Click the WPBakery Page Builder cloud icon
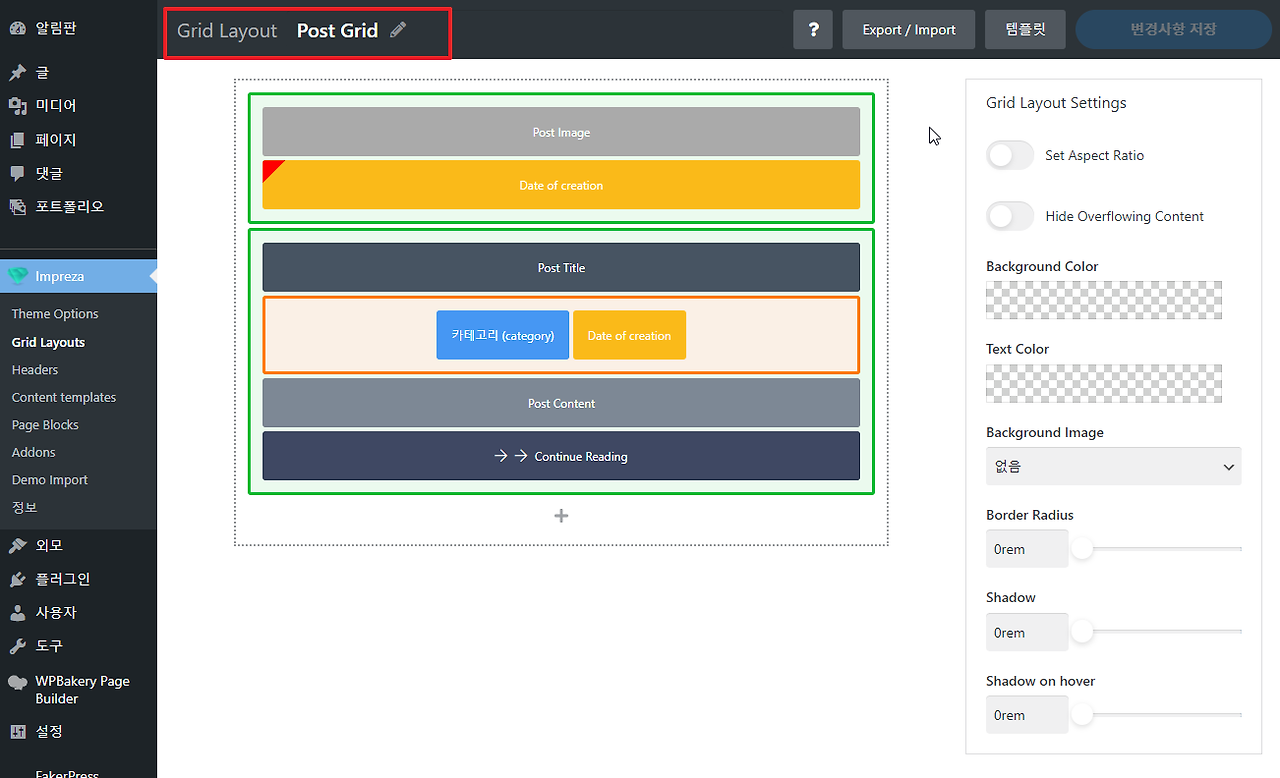 18,683
